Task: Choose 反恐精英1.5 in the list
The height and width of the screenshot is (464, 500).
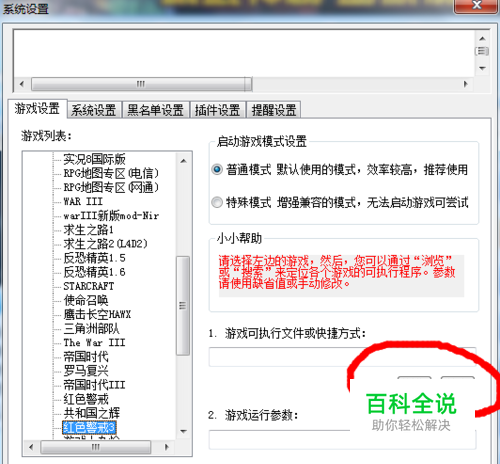Action: click(x=95, y=258)
